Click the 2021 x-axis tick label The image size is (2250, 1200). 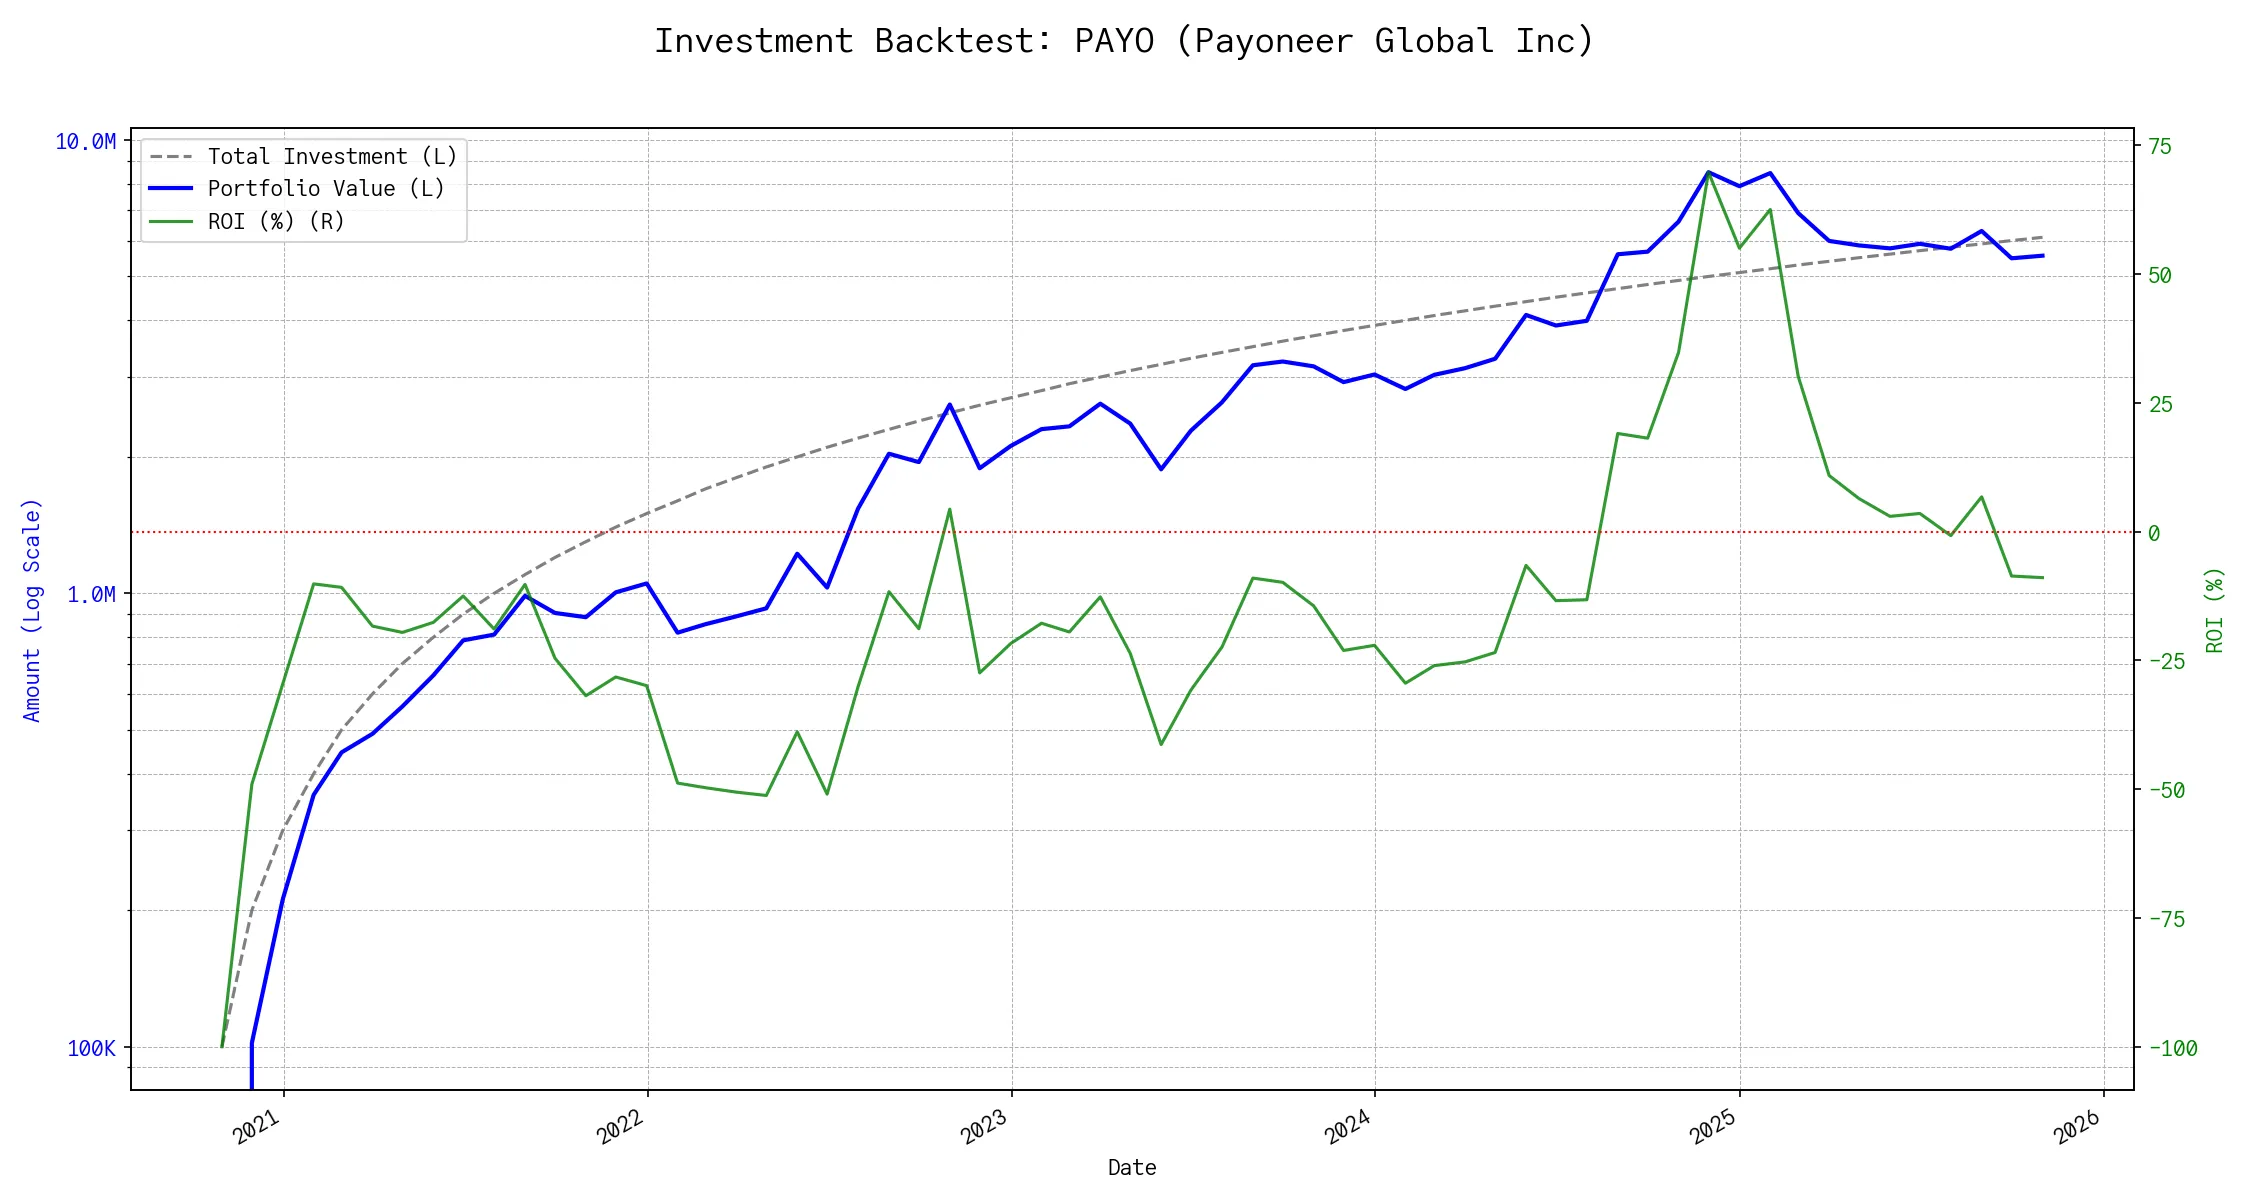257,1127
